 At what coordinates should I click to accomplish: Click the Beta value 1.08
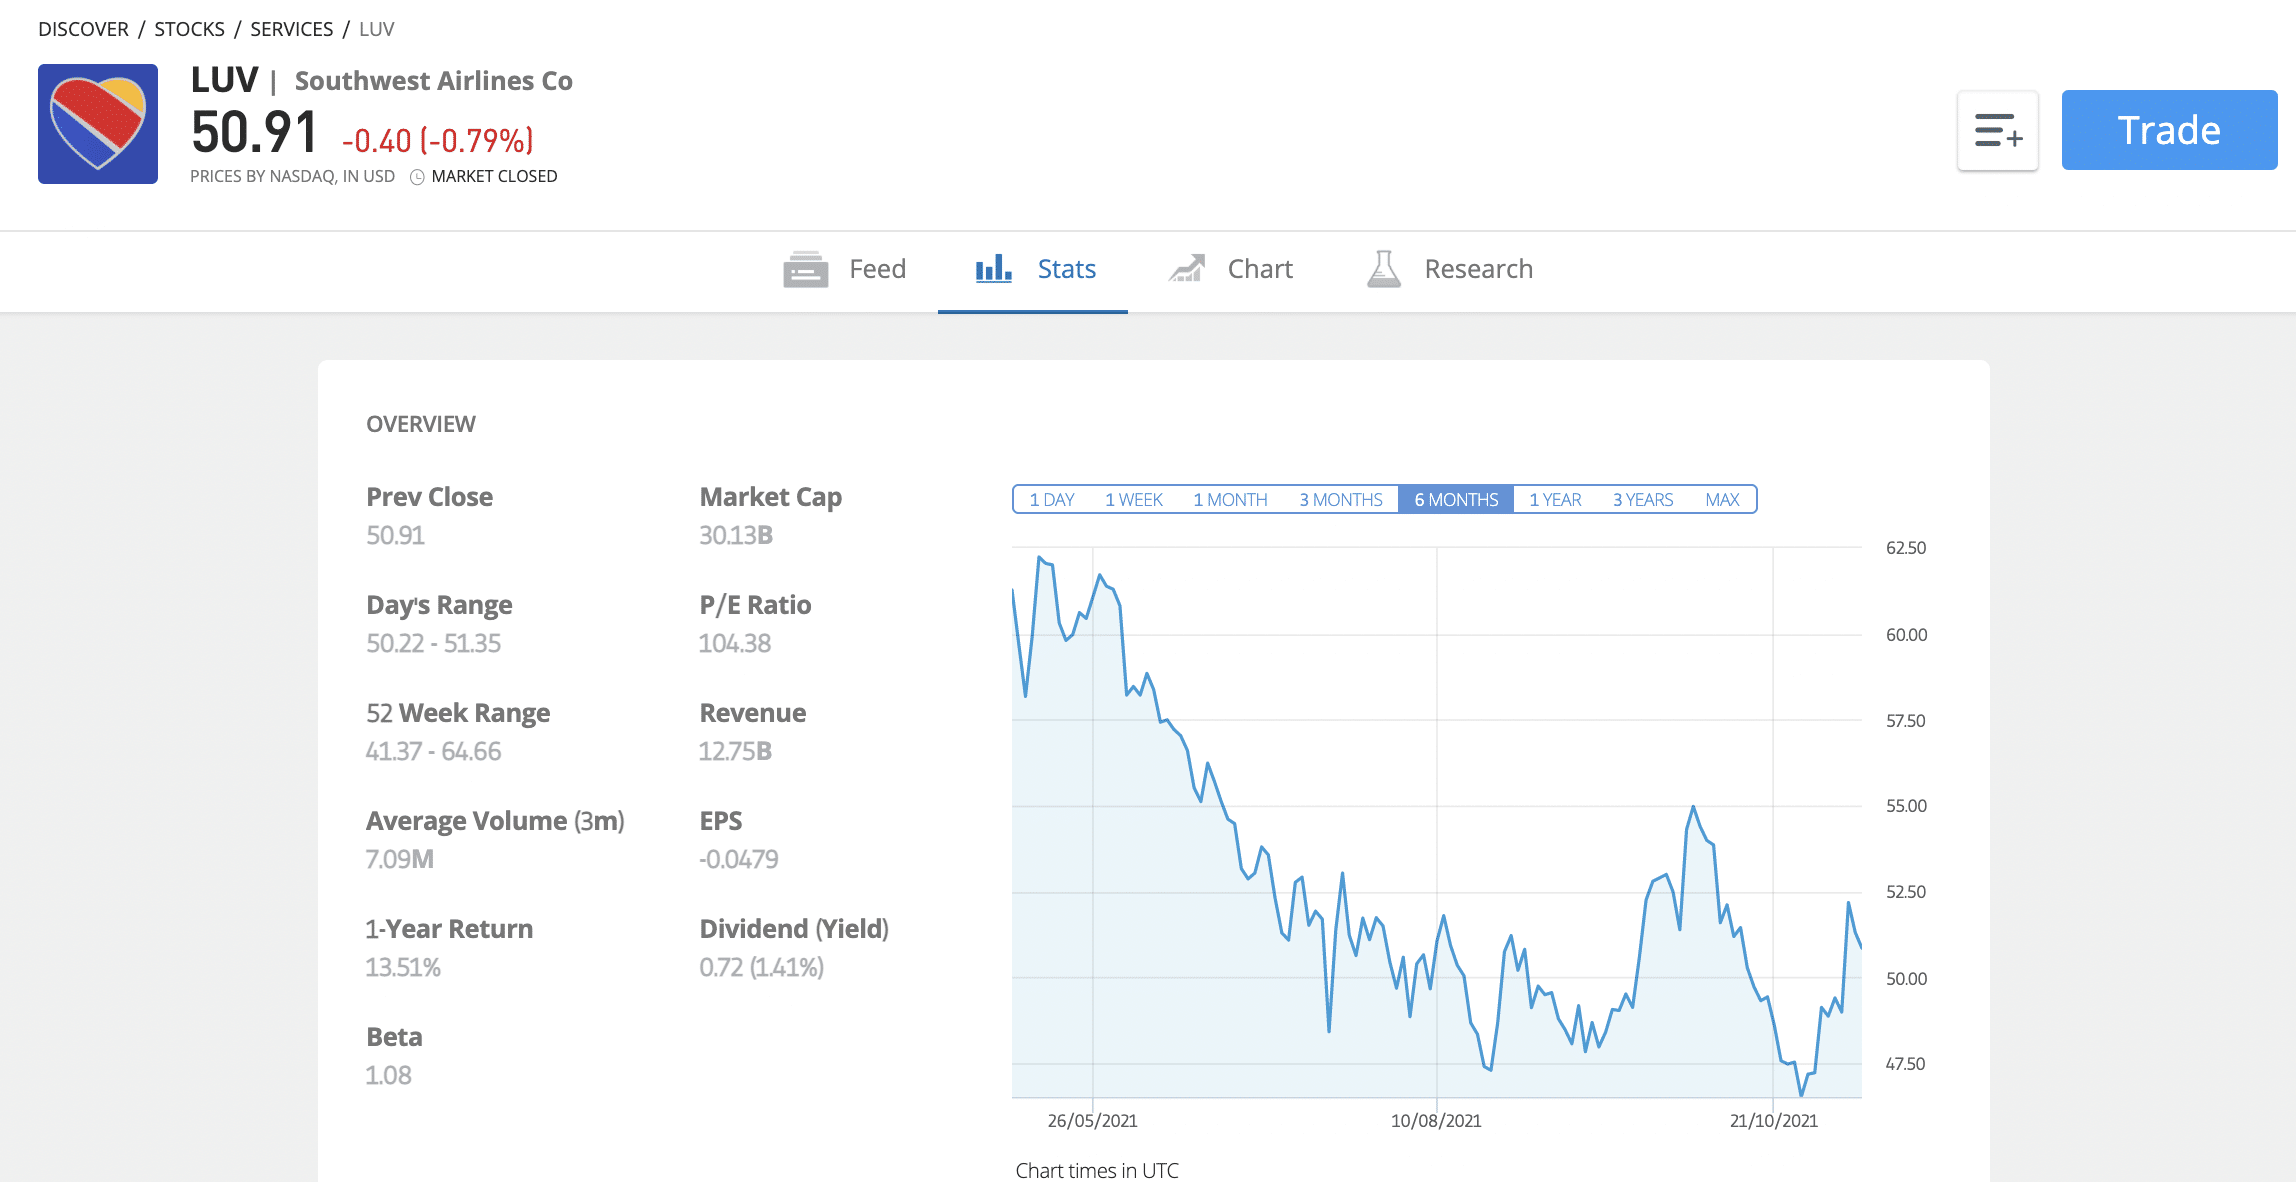pos(388,1075)
